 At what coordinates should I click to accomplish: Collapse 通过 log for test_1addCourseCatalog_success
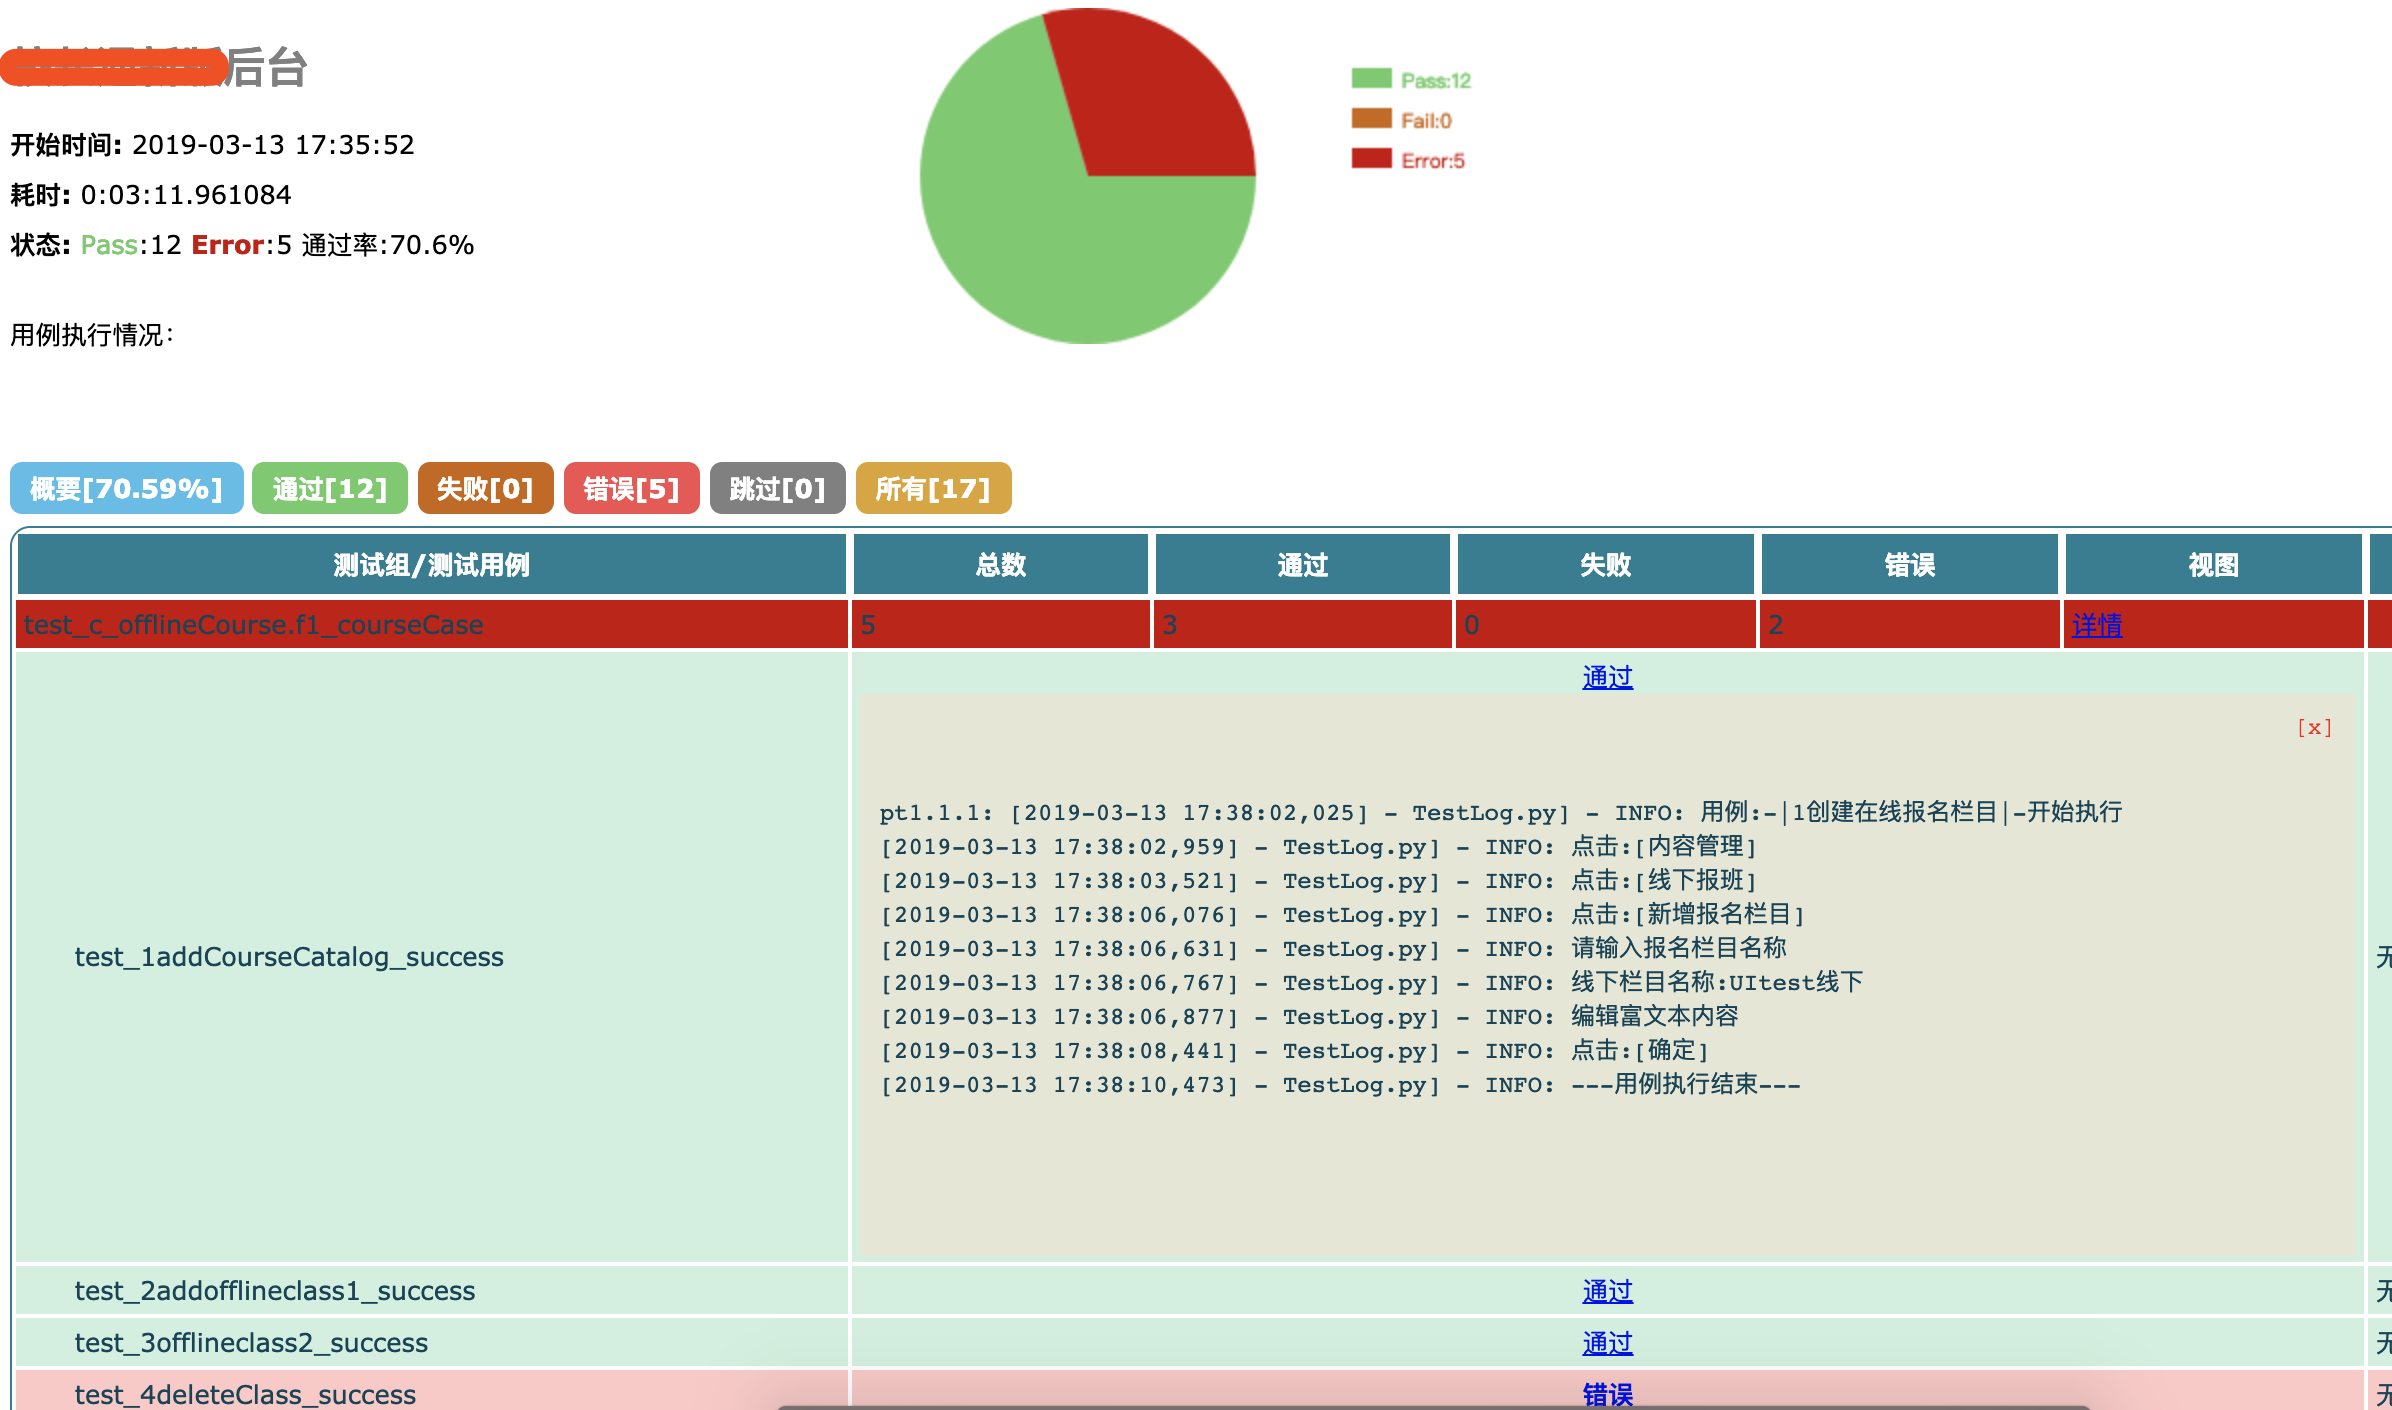[x=1607, y=677]
